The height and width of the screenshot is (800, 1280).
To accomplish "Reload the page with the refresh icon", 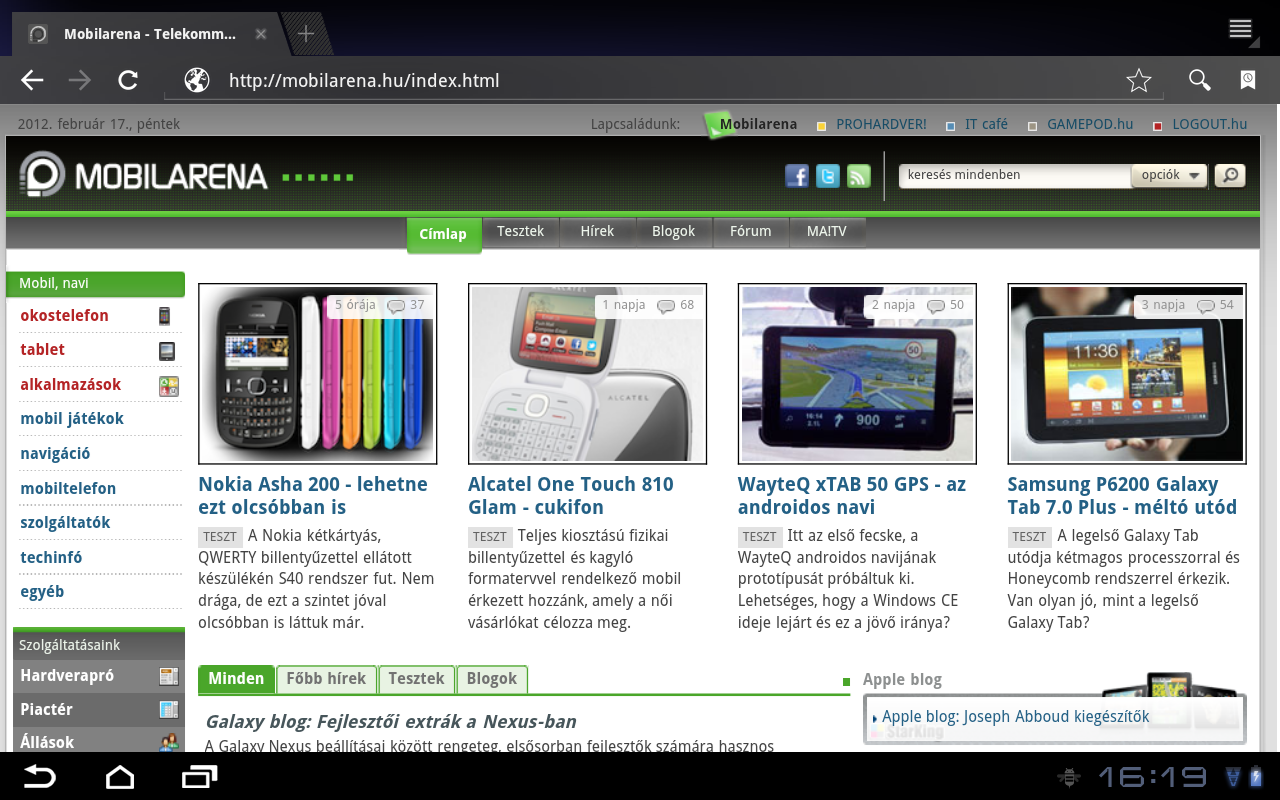I will click(127, 81).
